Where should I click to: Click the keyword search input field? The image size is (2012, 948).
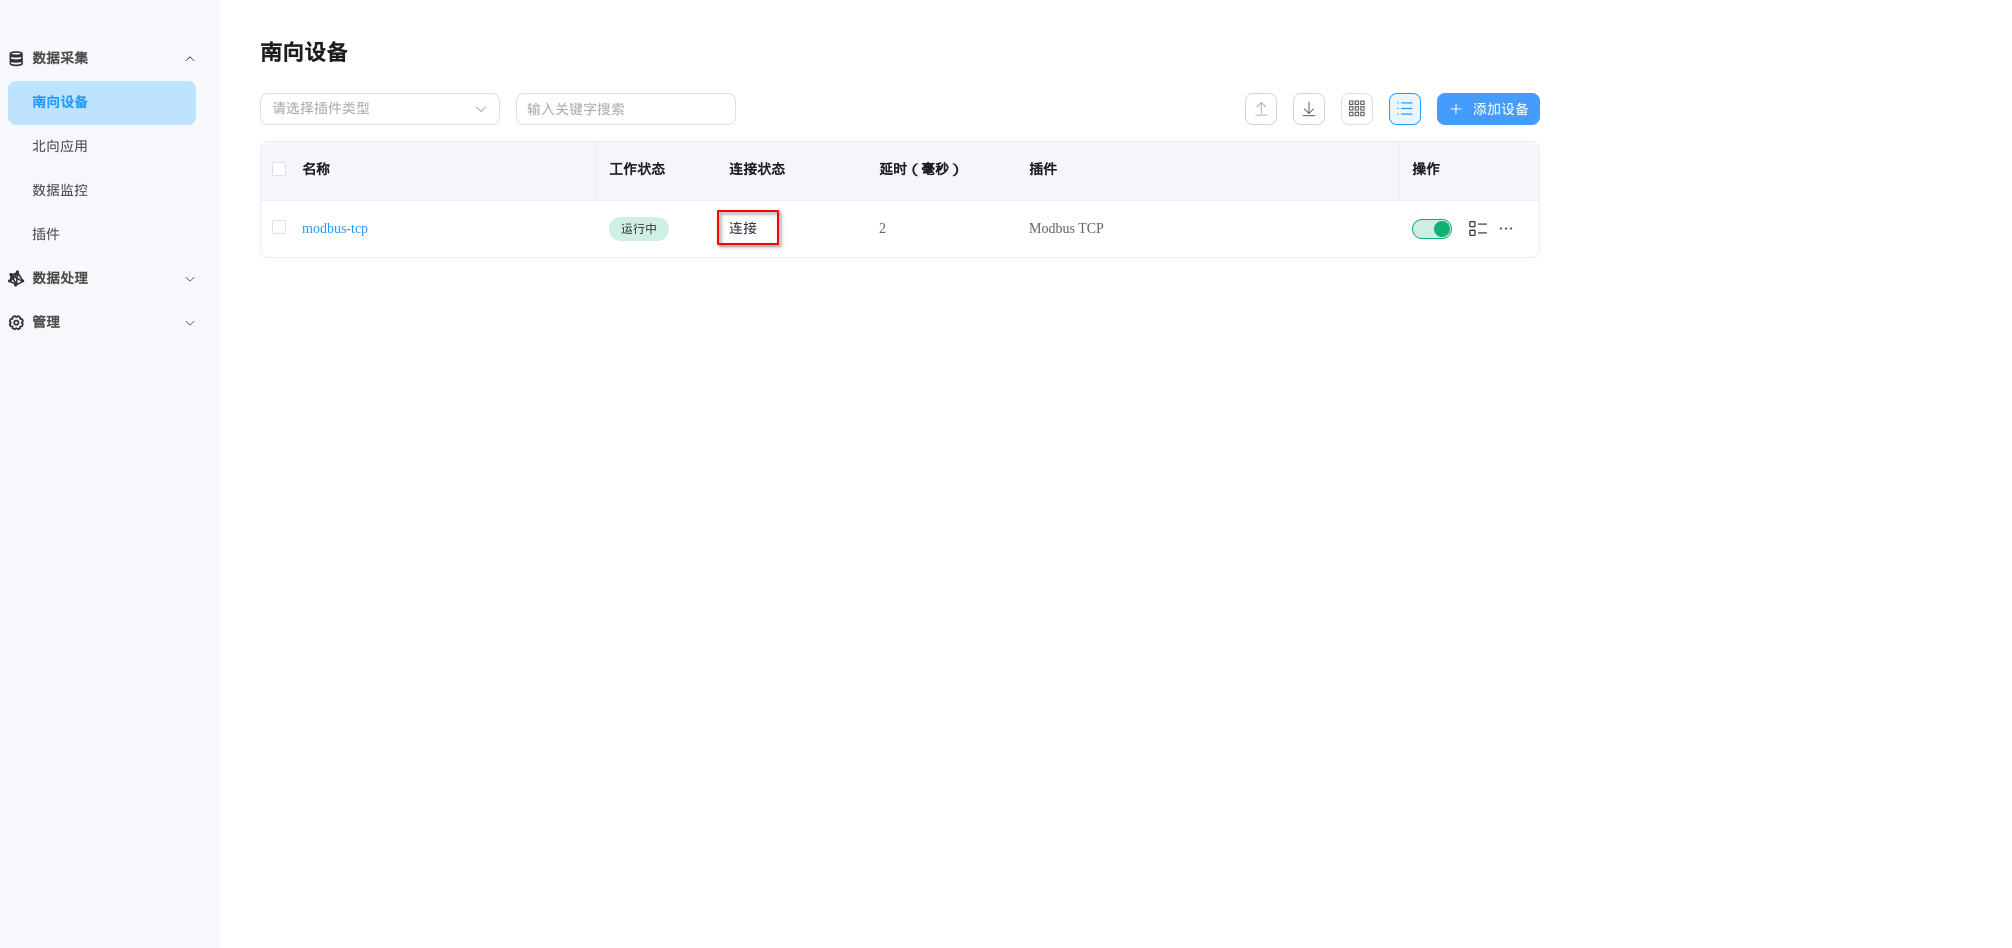click(x=625, y=109)
